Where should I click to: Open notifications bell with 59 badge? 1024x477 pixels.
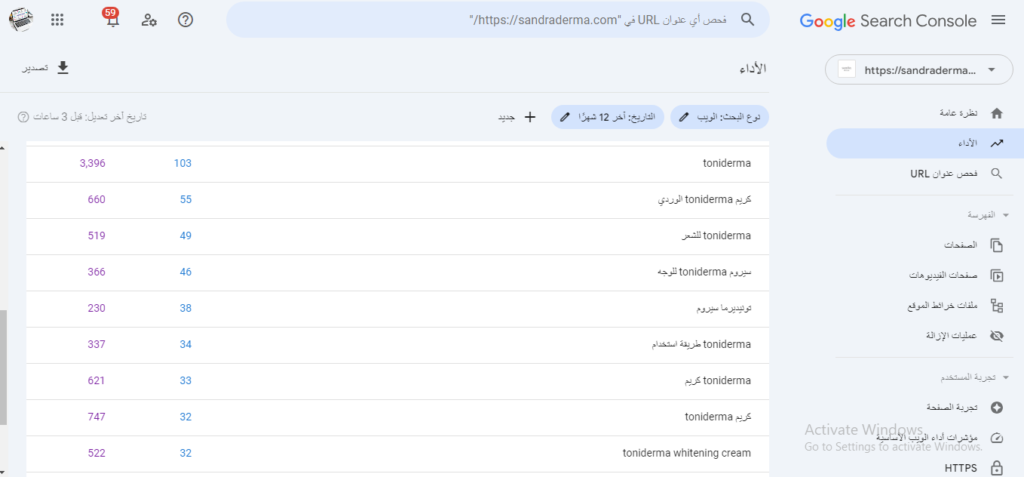(112, 18)
